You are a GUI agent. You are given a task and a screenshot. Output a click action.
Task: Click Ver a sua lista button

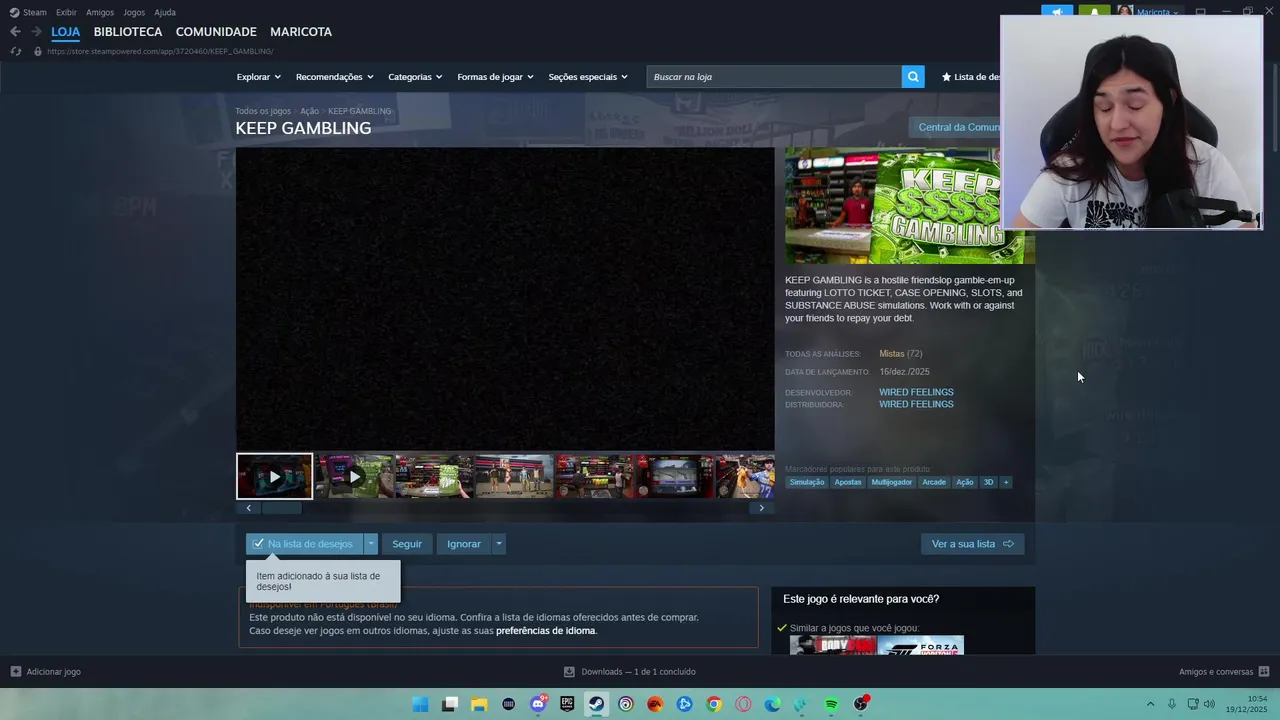(972, 544)
